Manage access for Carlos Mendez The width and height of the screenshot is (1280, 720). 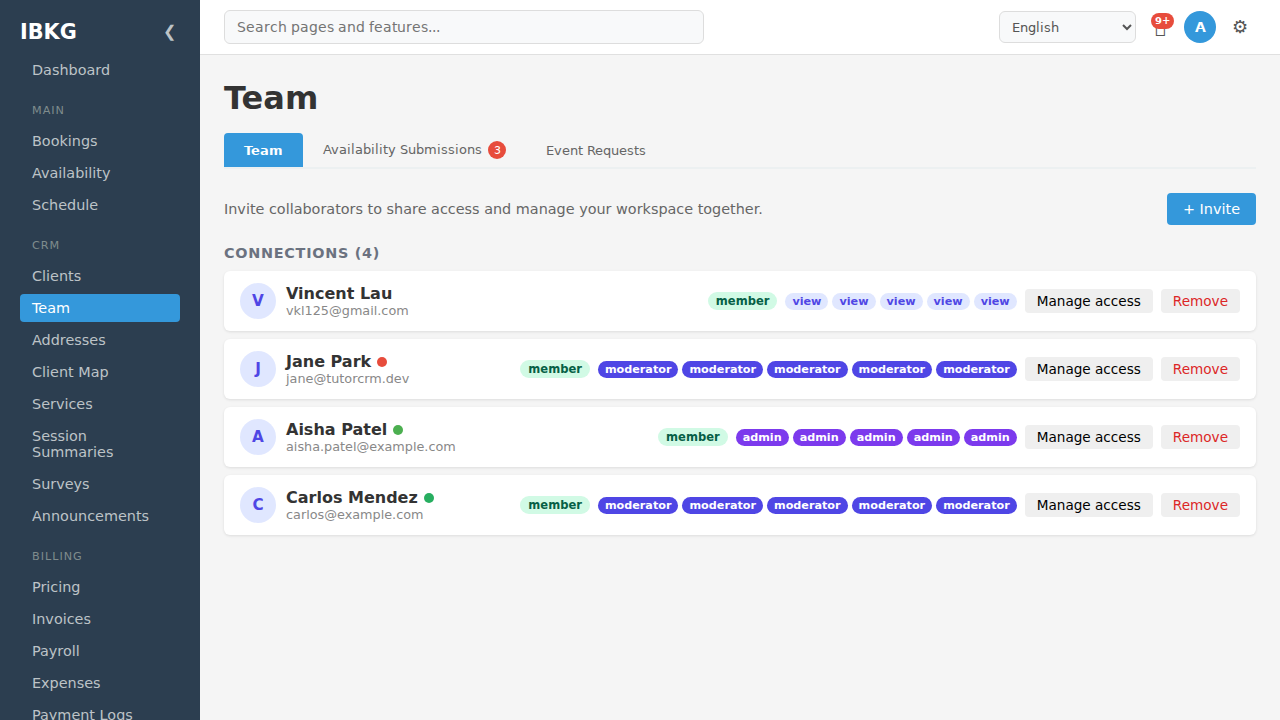pyautogui.click(x=1089, y=505)
